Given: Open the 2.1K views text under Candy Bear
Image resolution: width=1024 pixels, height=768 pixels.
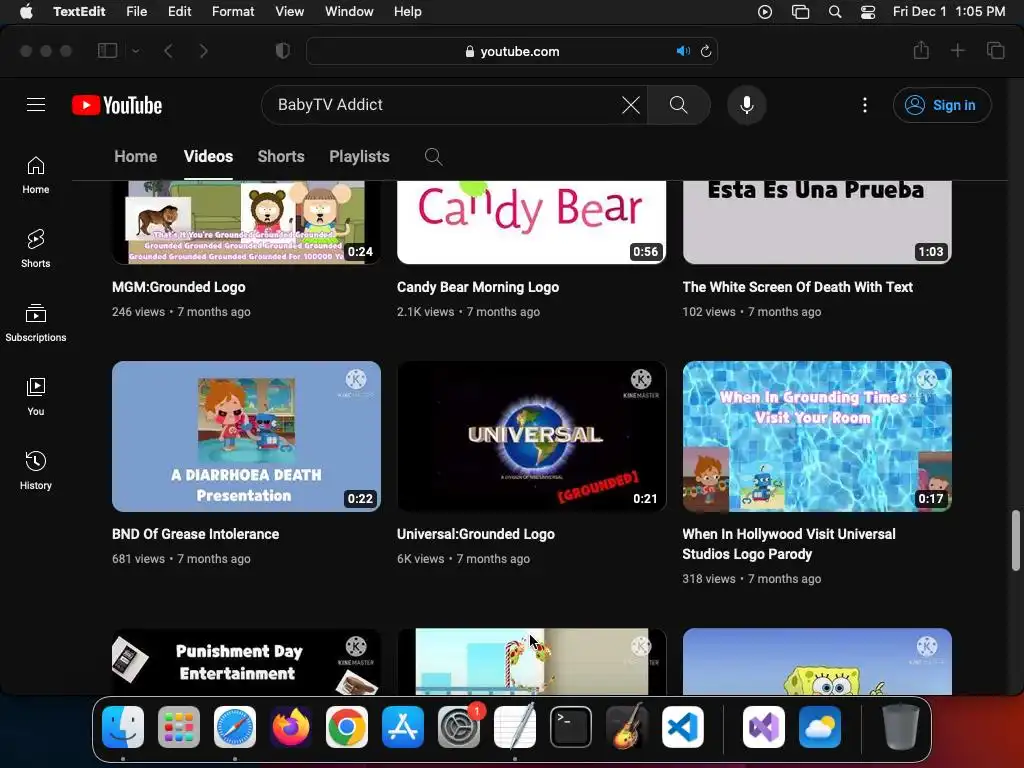Looking at the screenshot, I should tap(425, 312).
